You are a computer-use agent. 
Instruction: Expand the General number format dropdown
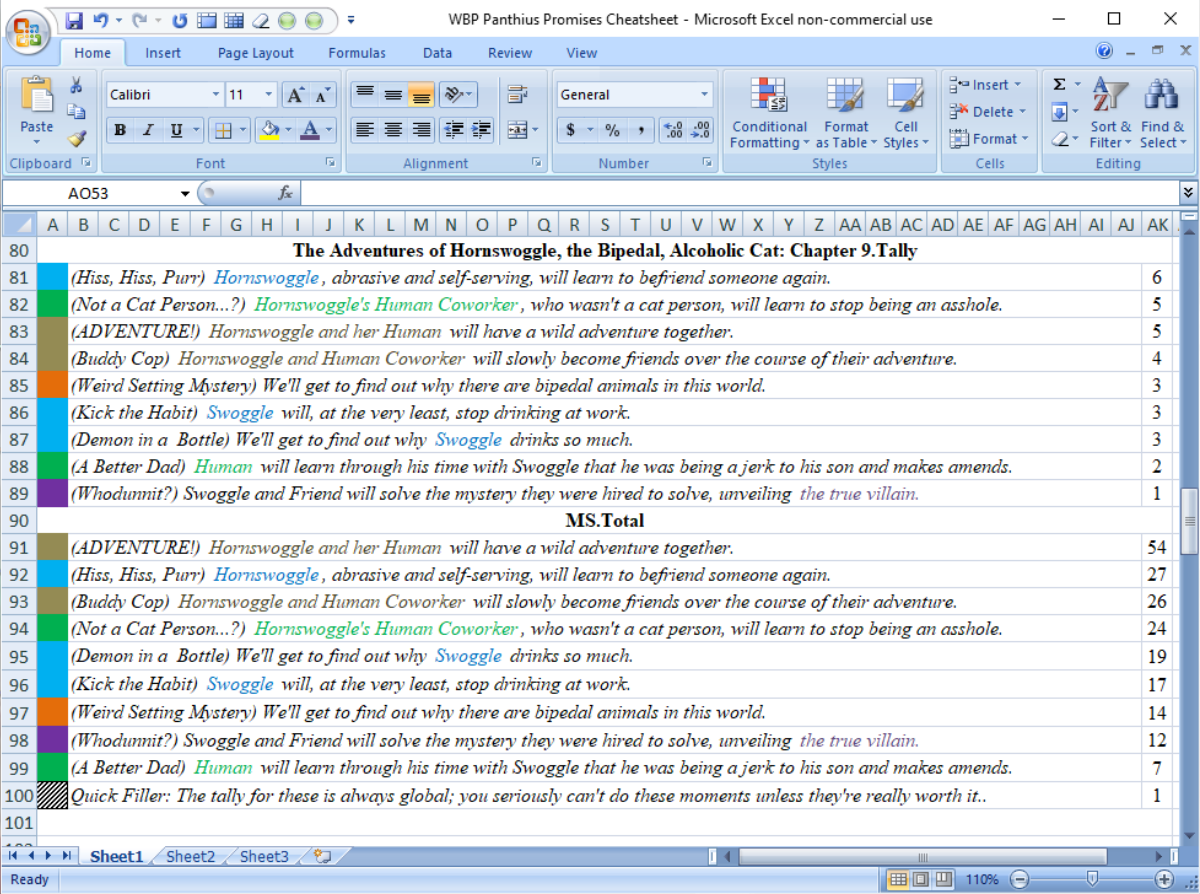(x=705, y=95)
